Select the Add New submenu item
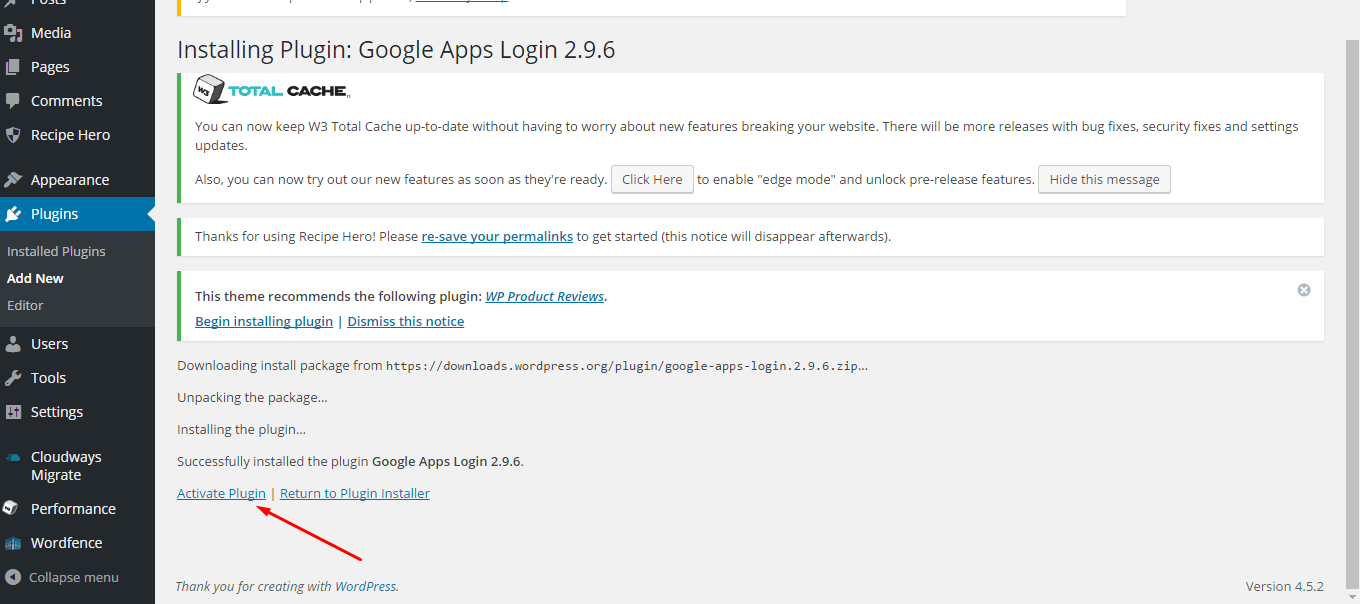1360x604 pixels. coord(35,279)
